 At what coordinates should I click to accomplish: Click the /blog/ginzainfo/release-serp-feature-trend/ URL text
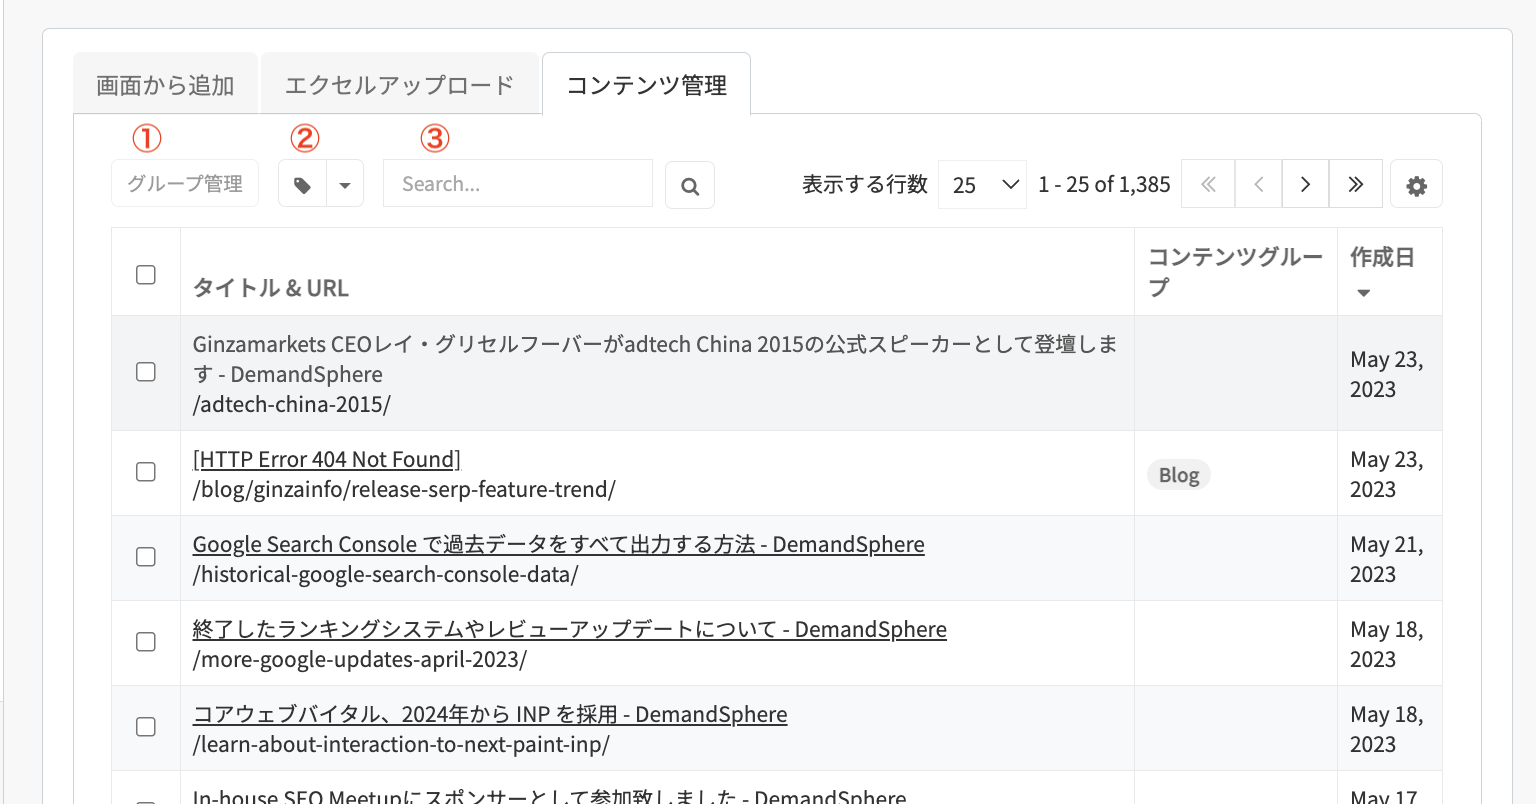click(404, 489)
